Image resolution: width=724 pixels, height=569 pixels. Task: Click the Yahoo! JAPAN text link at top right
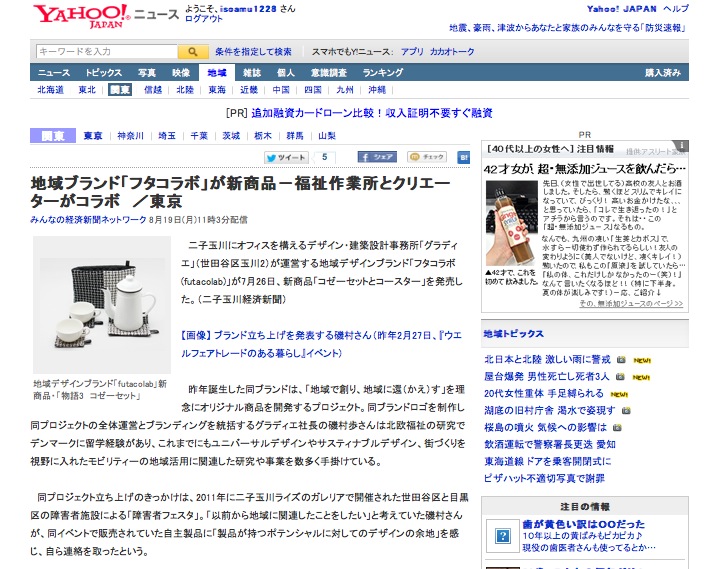pyautogui.click(x=621, y=9)
